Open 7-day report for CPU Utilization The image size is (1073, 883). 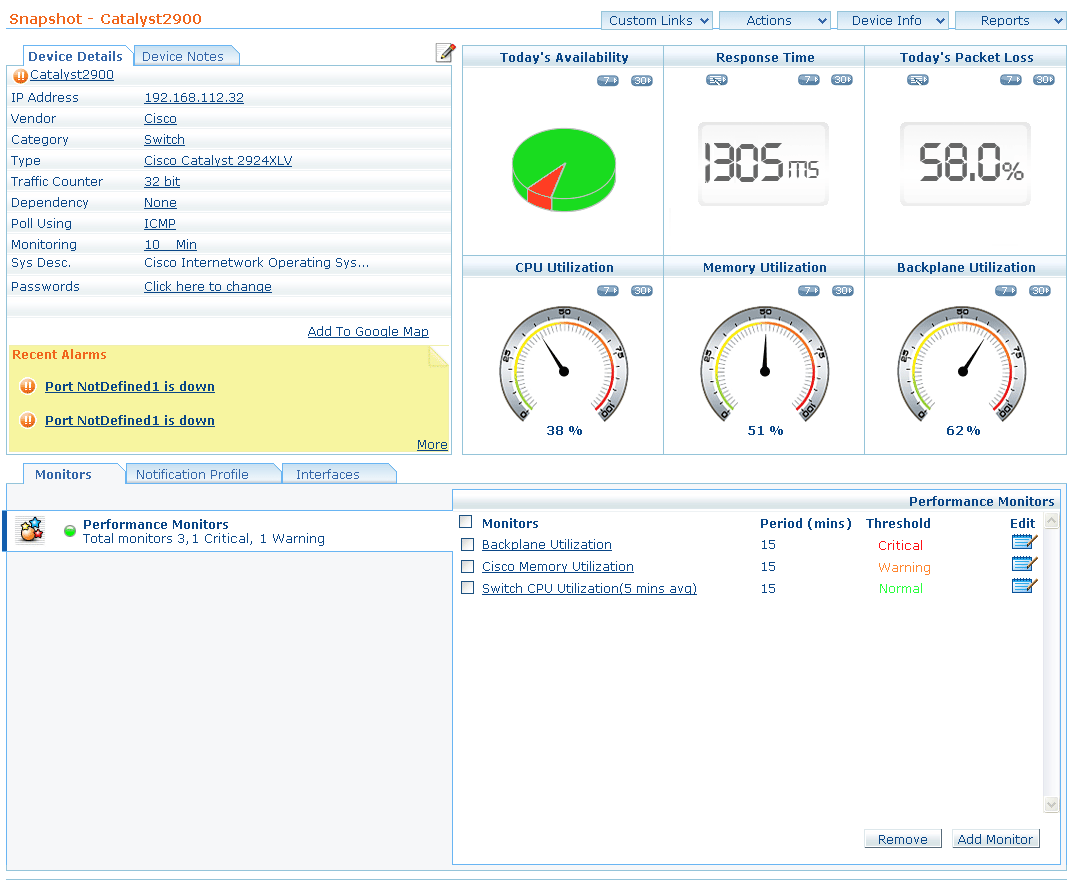(x=607, y=291)
